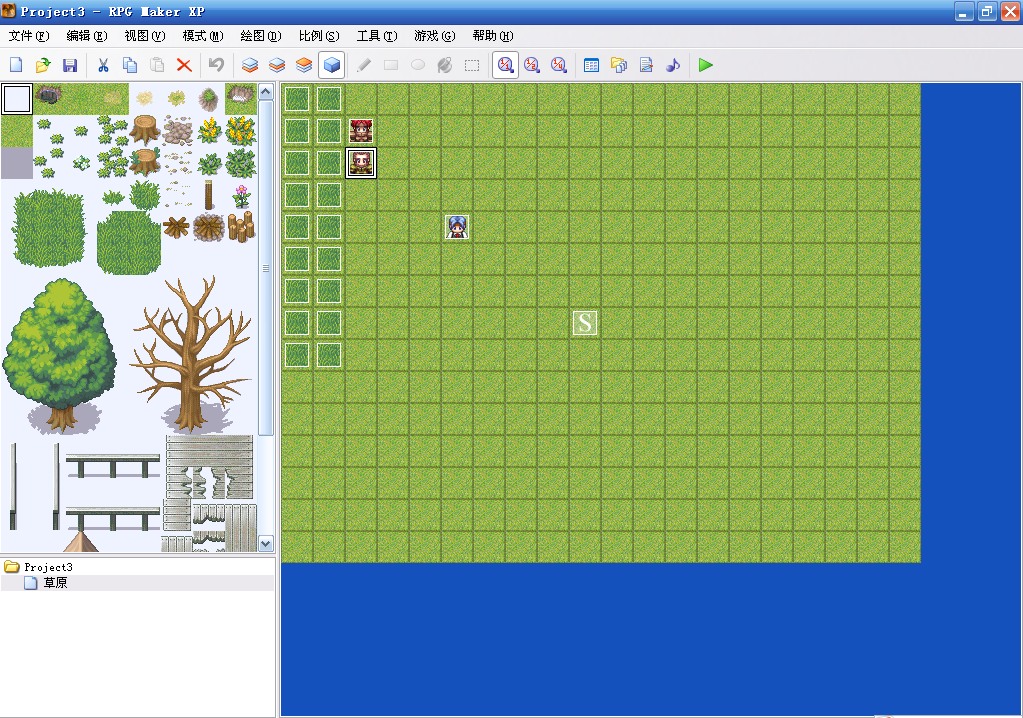Set map zoom to 1:2 scale
The height and width of the screenshot is (718, 1023).
[x=532, y=65]
